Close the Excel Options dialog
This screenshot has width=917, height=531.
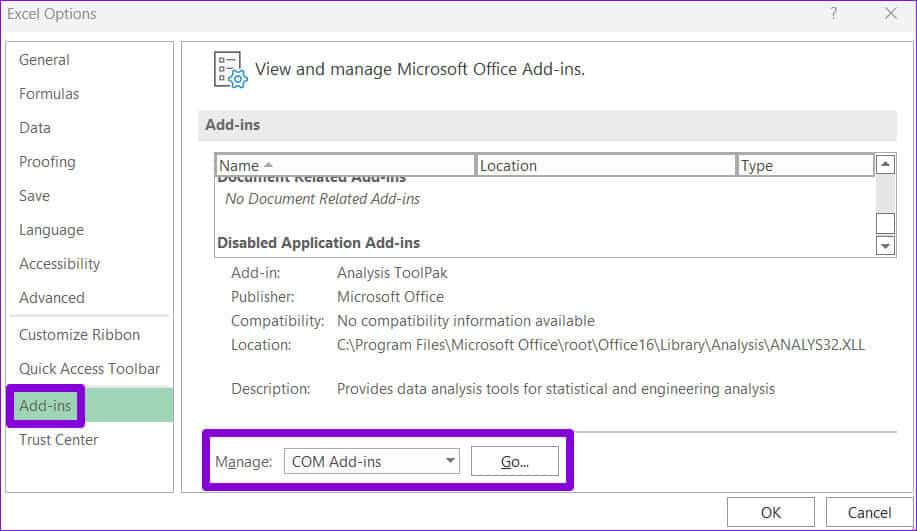[891, 13]
